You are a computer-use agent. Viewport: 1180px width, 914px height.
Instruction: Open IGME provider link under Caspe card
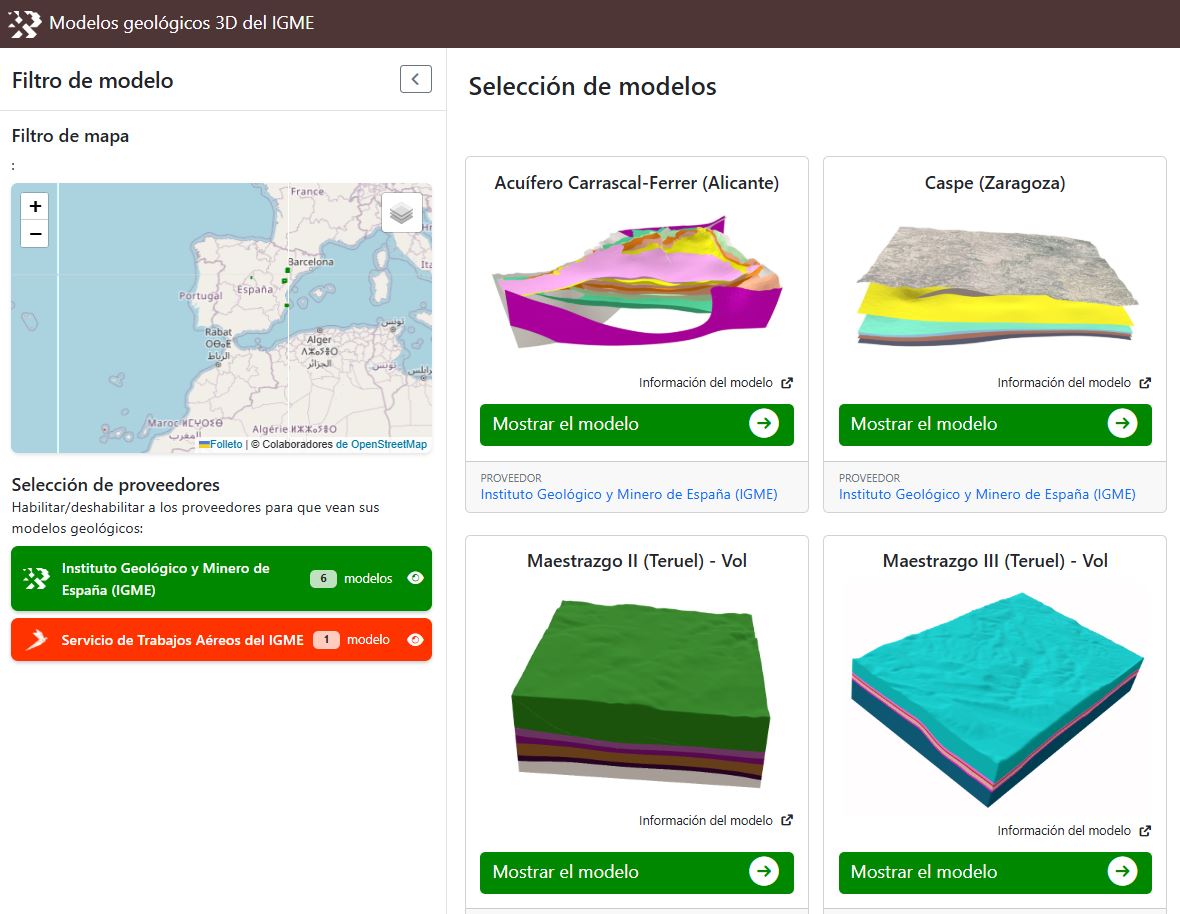click(x=986, y=494)
